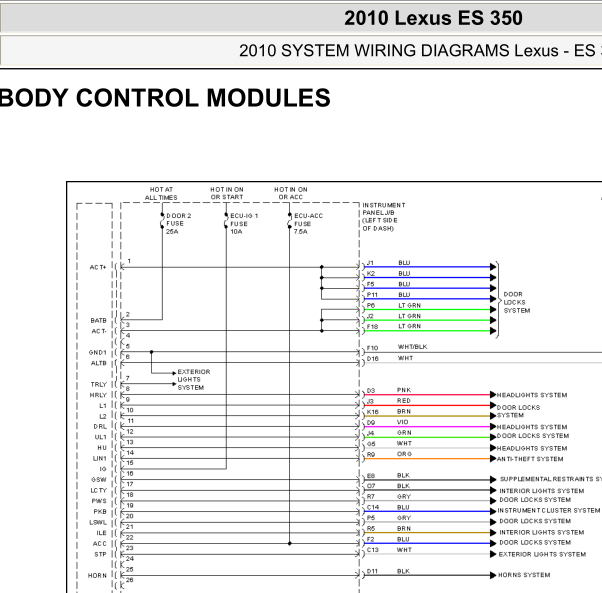Click the "2010 Lexus ES 350" page title
Image resolution: width=602 pixels, height=593 pixels.
coord(433,18)
